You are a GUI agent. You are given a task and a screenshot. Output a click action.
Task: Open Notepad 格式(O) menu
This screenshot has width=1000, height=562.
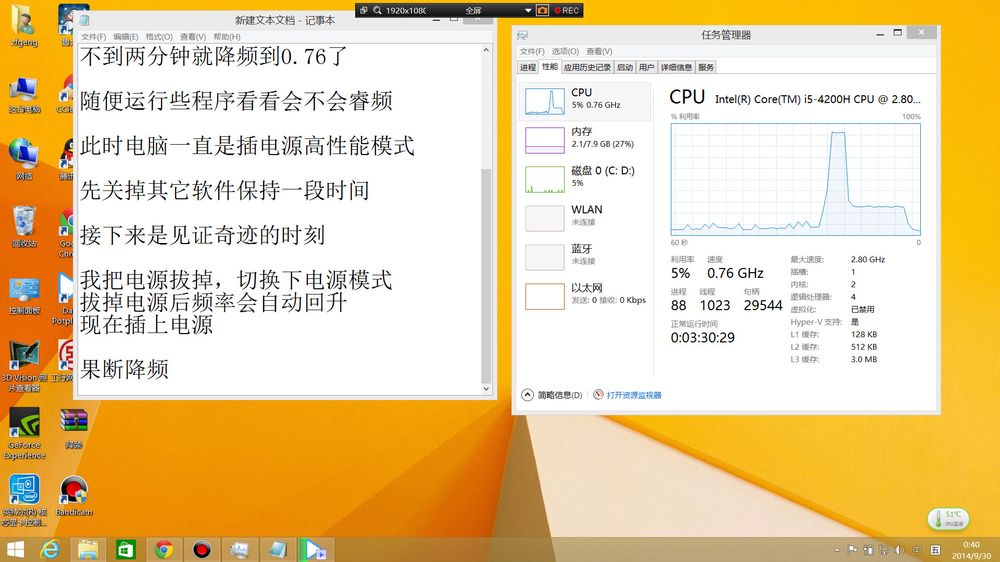tap(159, 36)
